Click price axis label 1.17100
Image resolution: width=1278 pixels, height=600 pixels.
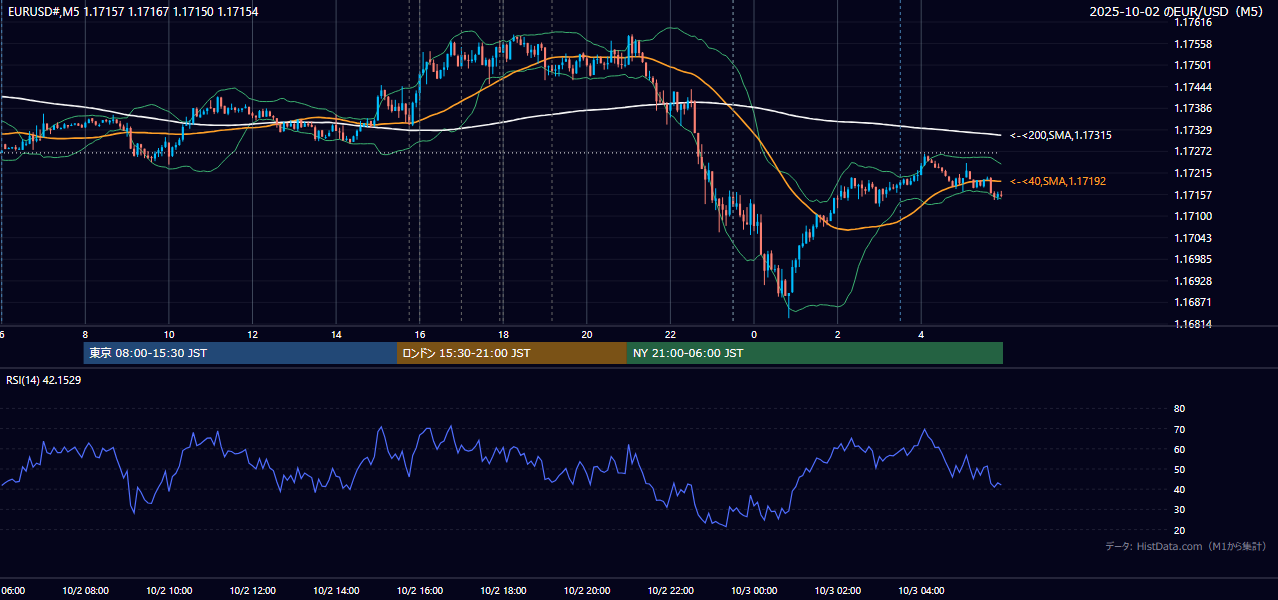(x=1193, y=216)
